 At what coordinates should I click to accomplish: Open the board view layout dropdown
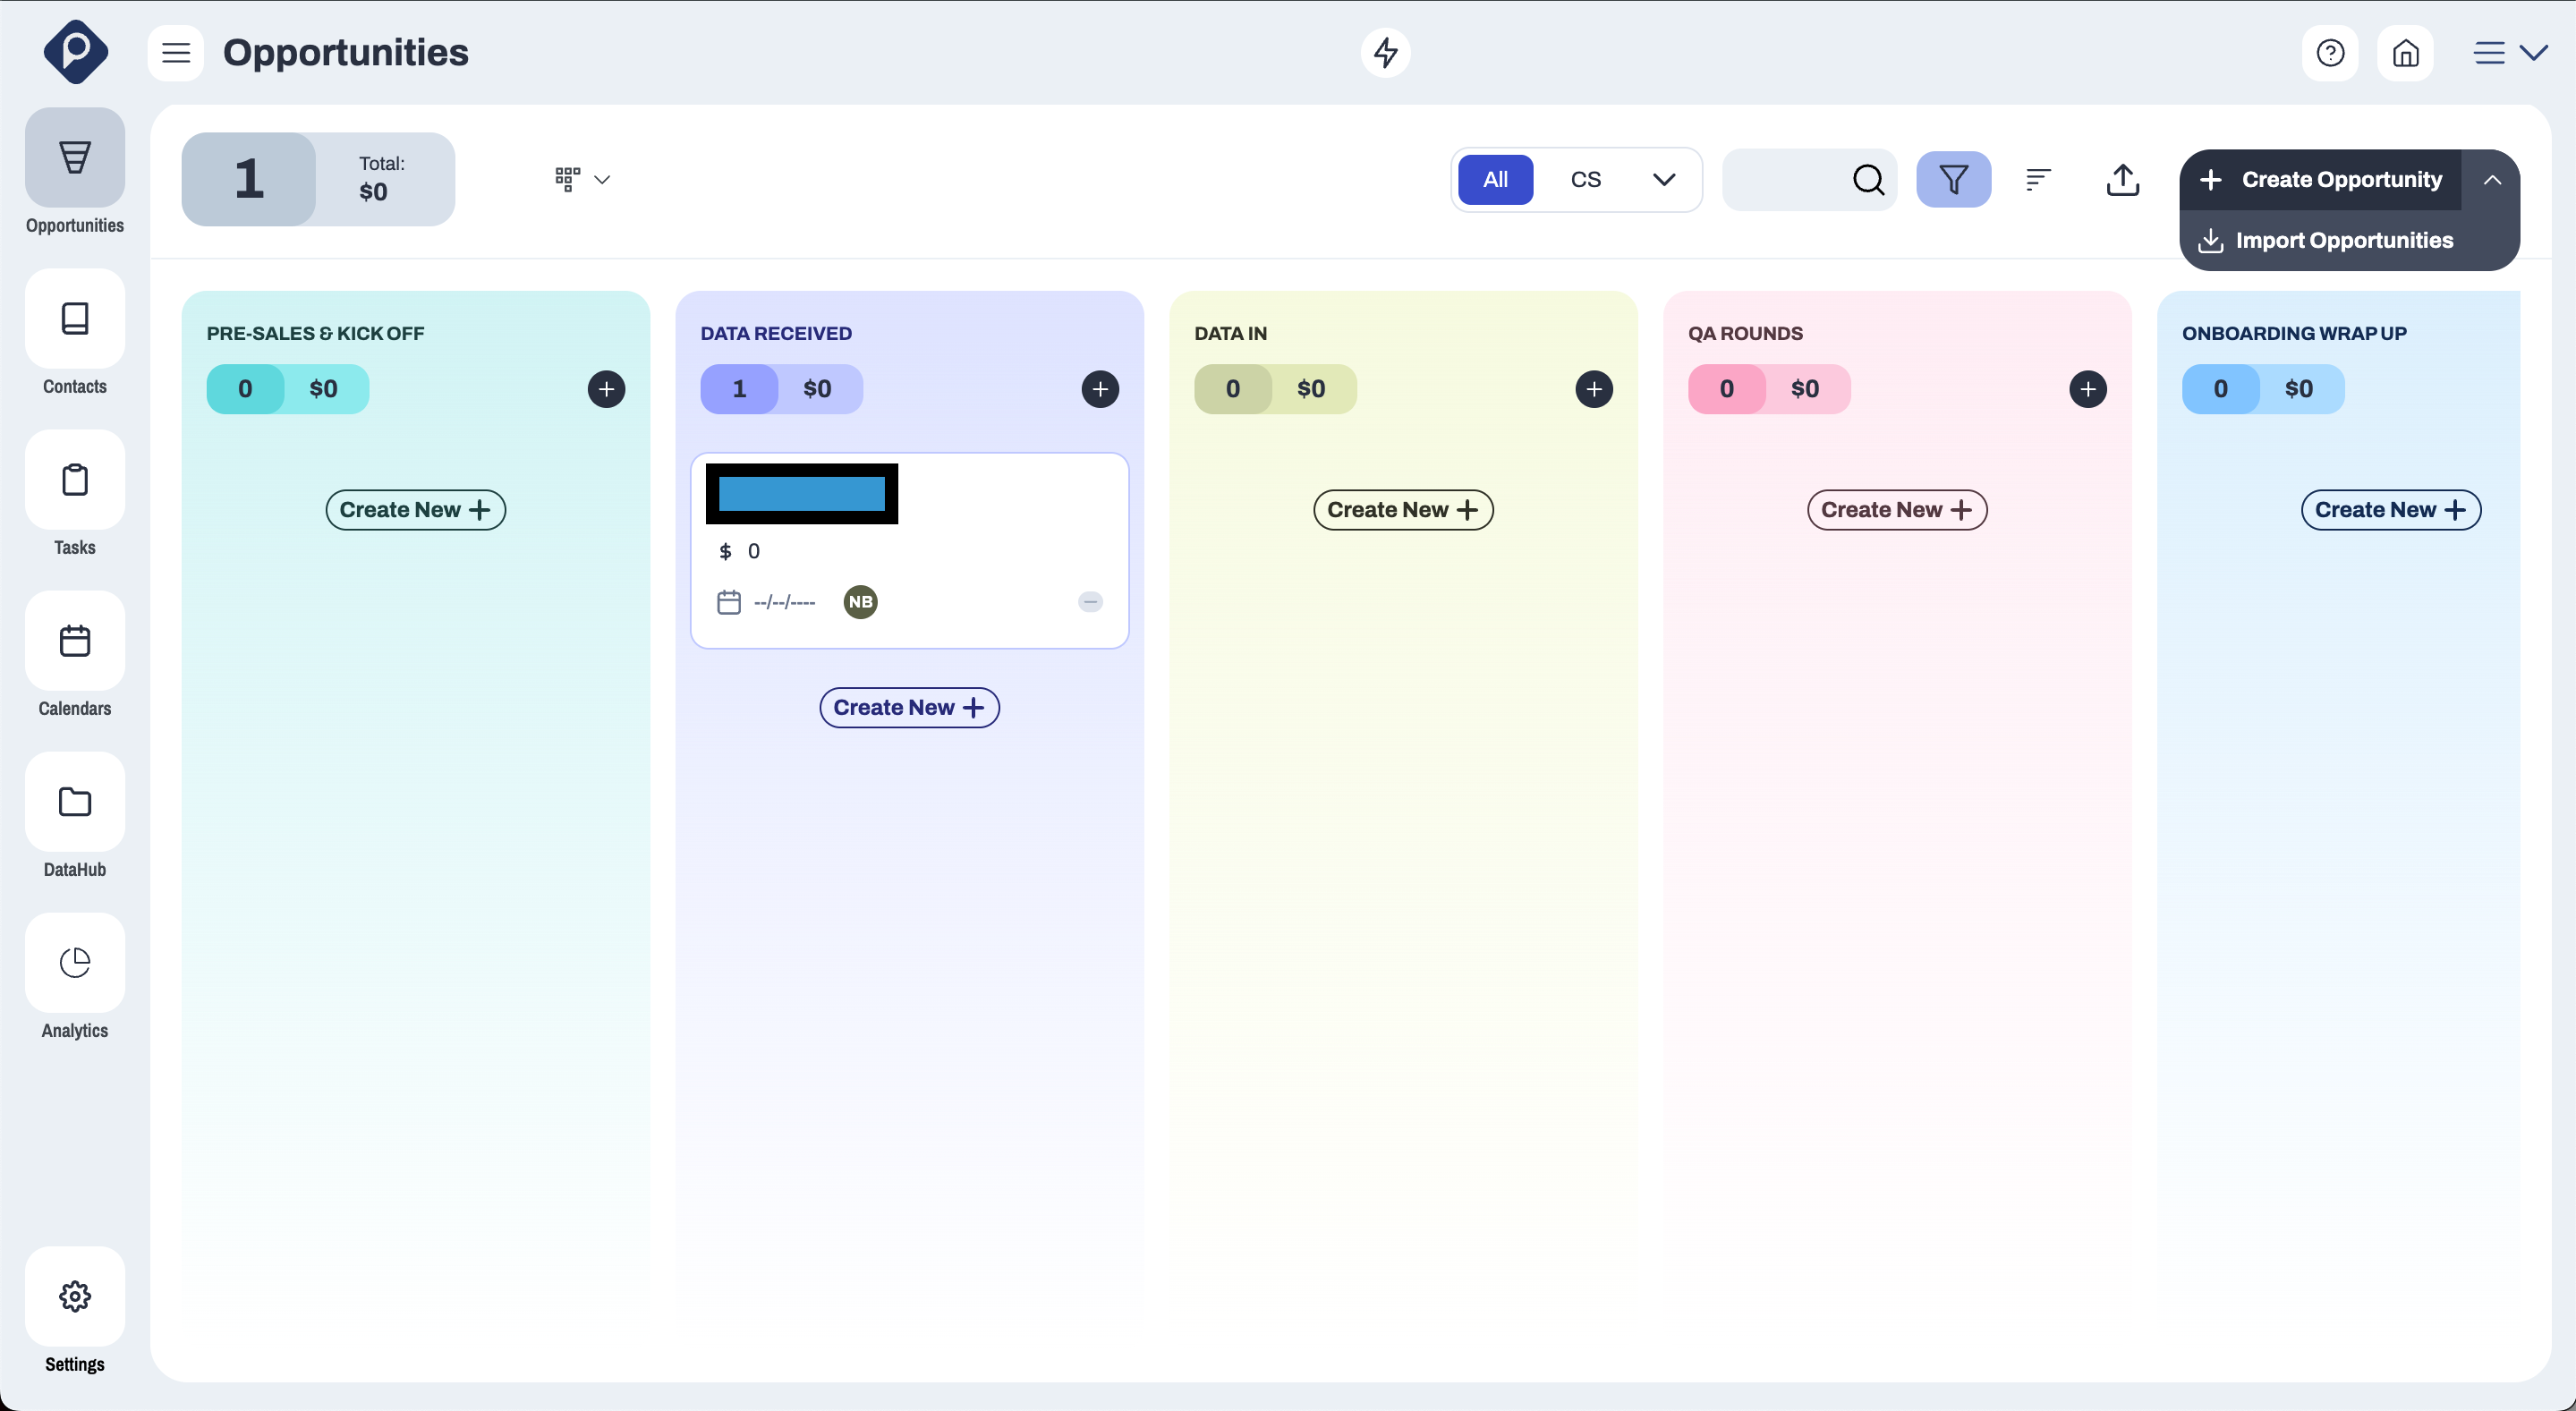(582, 179)
